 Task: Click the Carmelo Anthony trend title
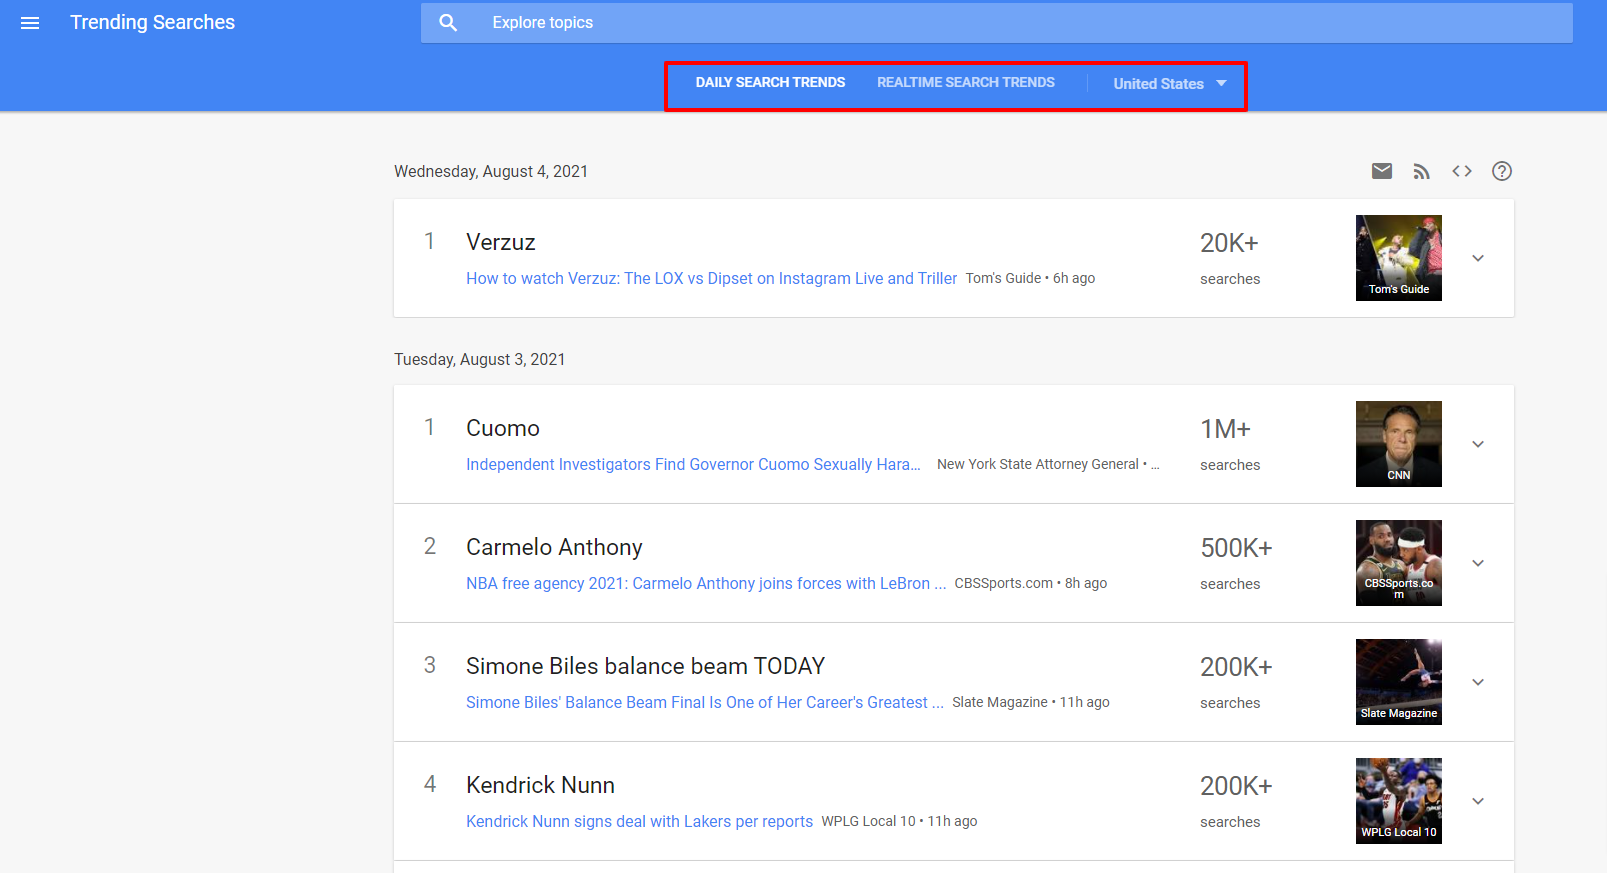point(554,547)
